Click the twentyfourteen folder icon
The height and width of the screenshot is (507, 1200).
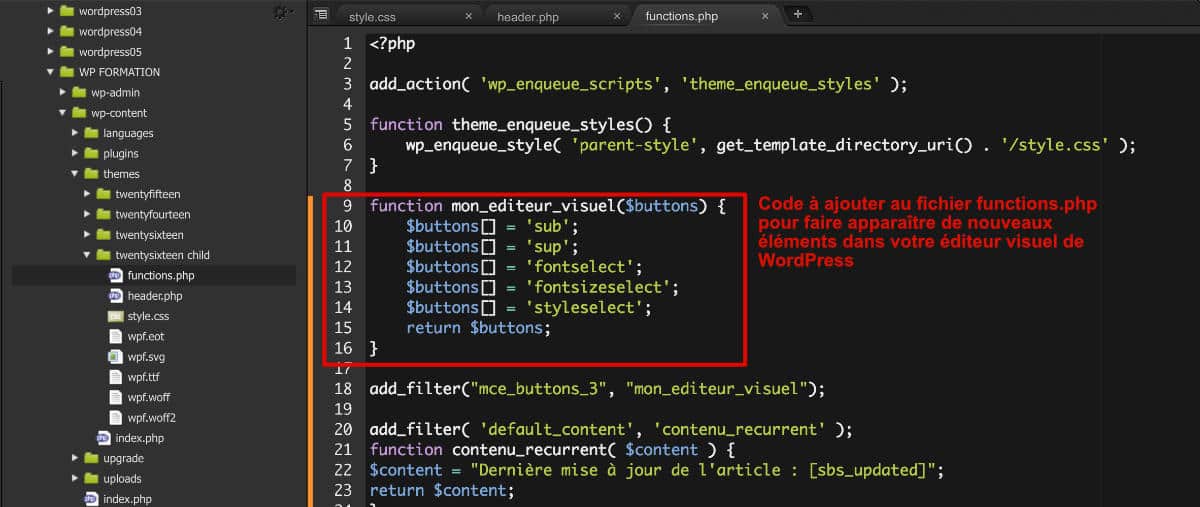click(x=103, y=214)
